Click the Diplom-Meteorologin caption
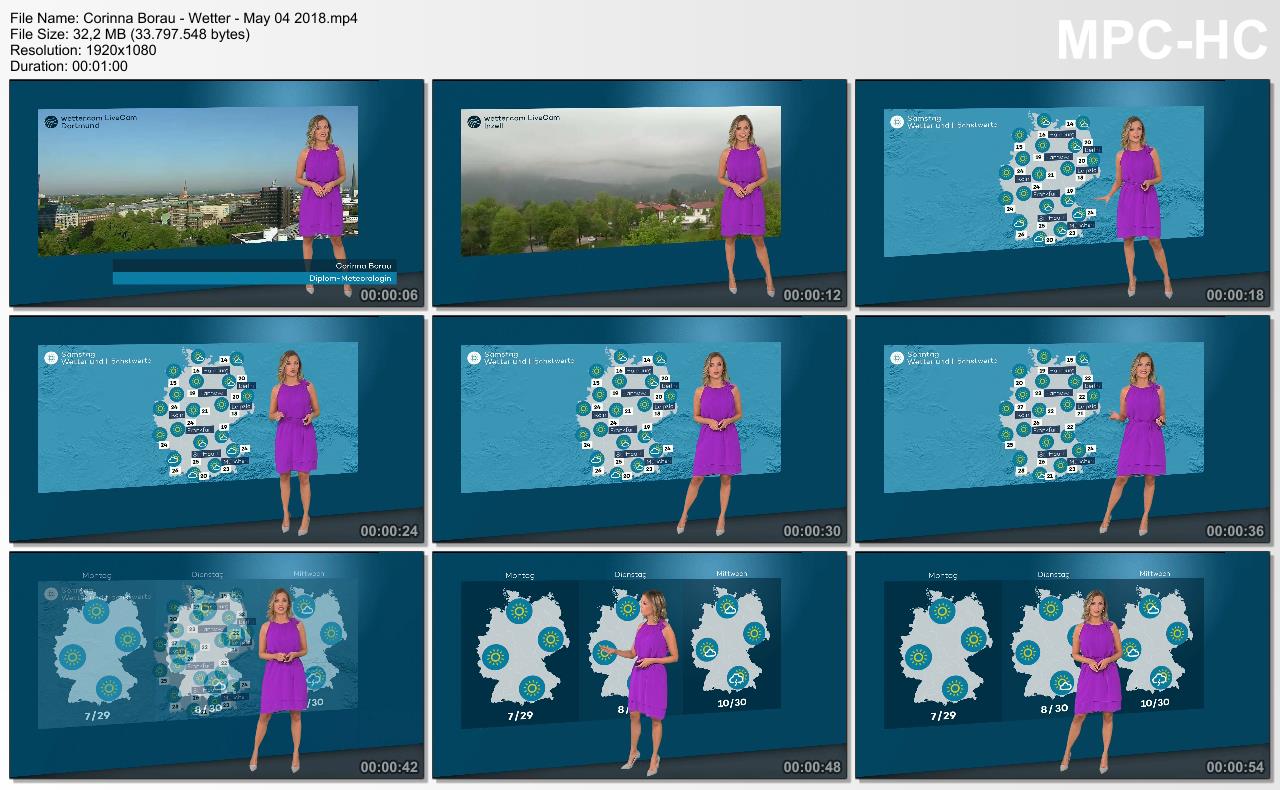The width and height of the screenshot is (1280, 790). click(x=351, y=278)
